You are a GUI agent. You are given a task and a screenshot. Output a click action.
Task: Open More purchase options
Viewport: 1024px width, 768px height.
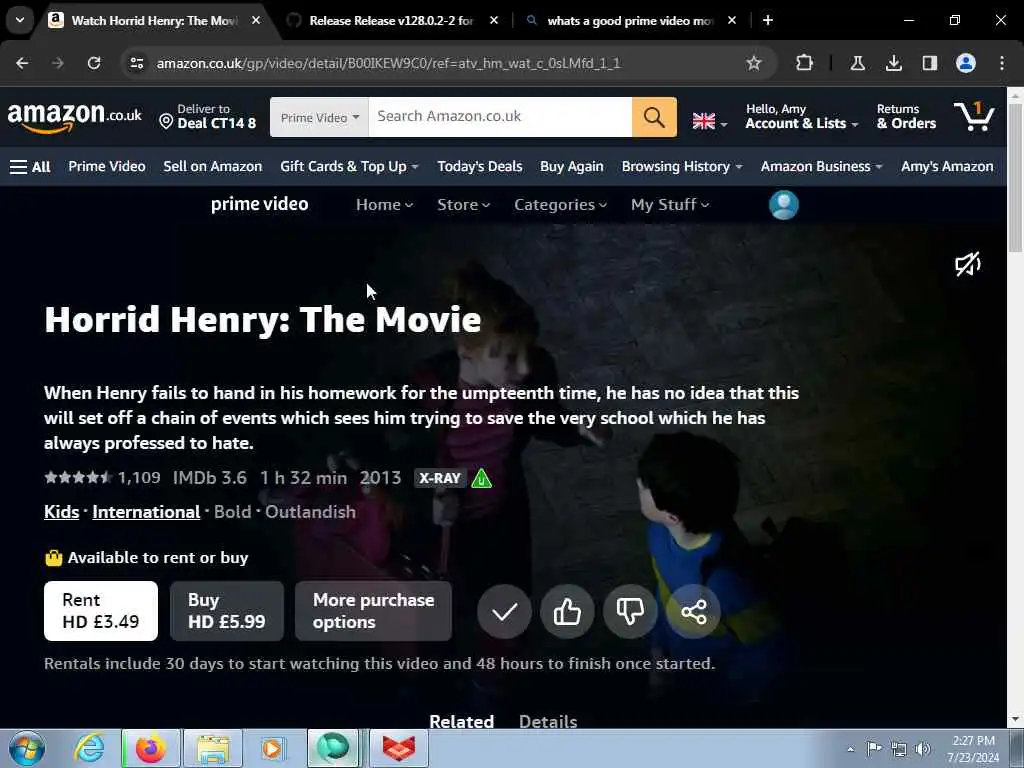point(374,611)
